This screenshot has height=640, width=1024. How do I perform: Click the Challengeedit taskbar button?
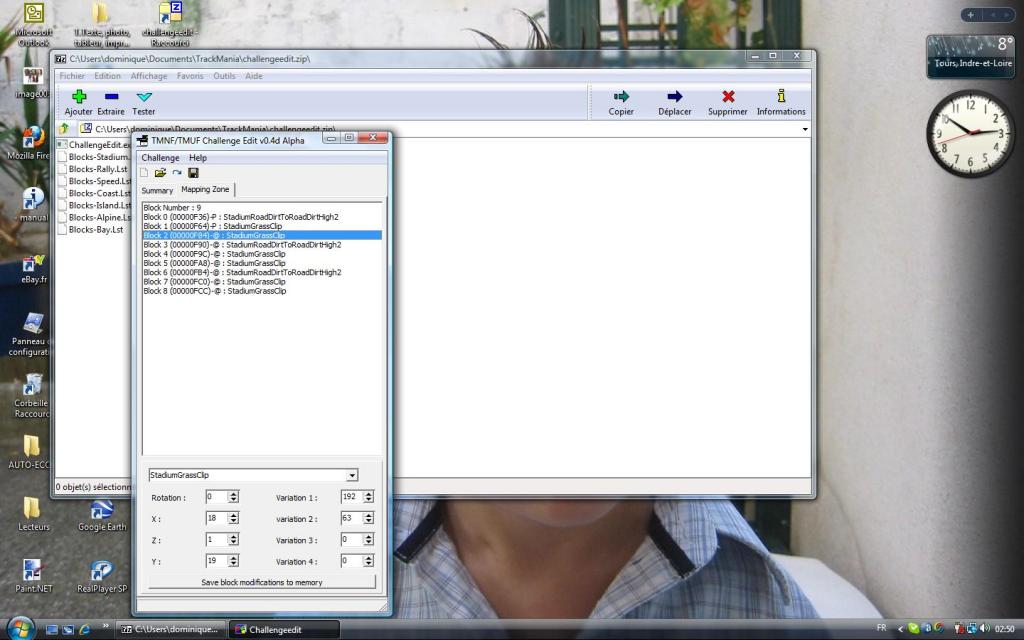[284, 630]
